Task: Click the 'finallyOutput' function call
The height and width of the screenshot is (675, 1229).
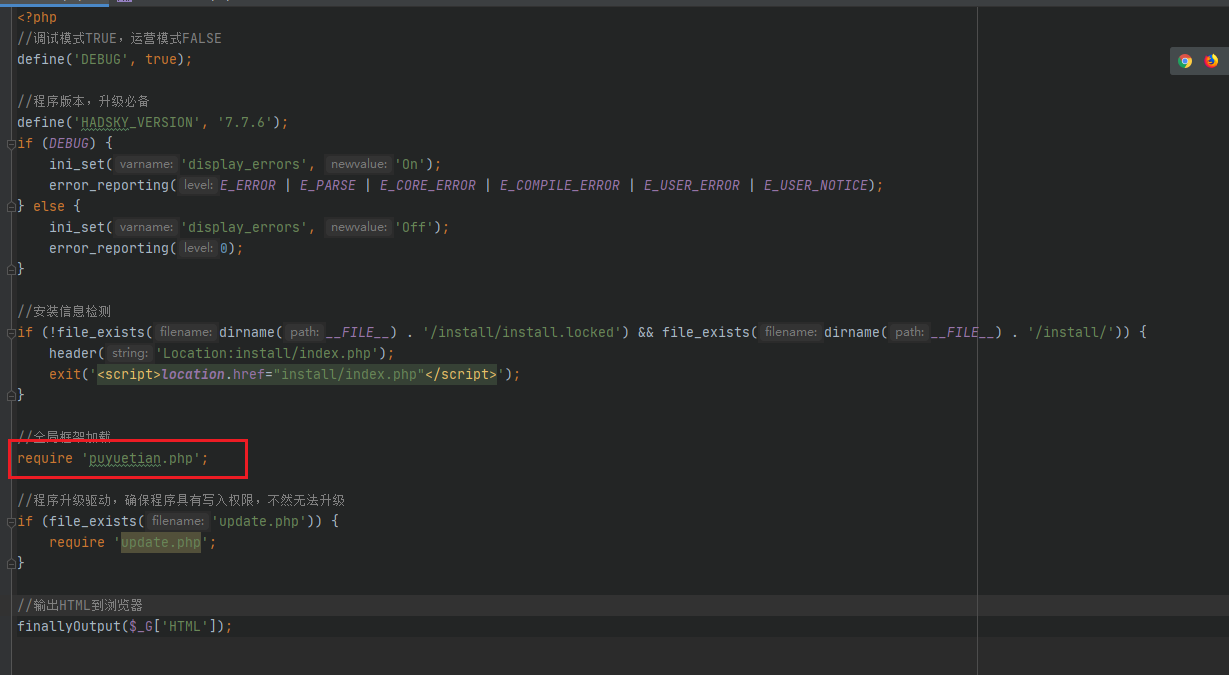Action: [x=69, y=626]
